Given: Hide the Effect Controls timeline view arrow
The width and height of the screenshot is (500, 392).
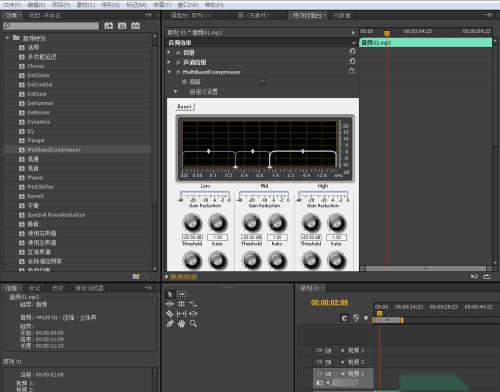Looking at the screenshot, I should click(x=353, y=33).
